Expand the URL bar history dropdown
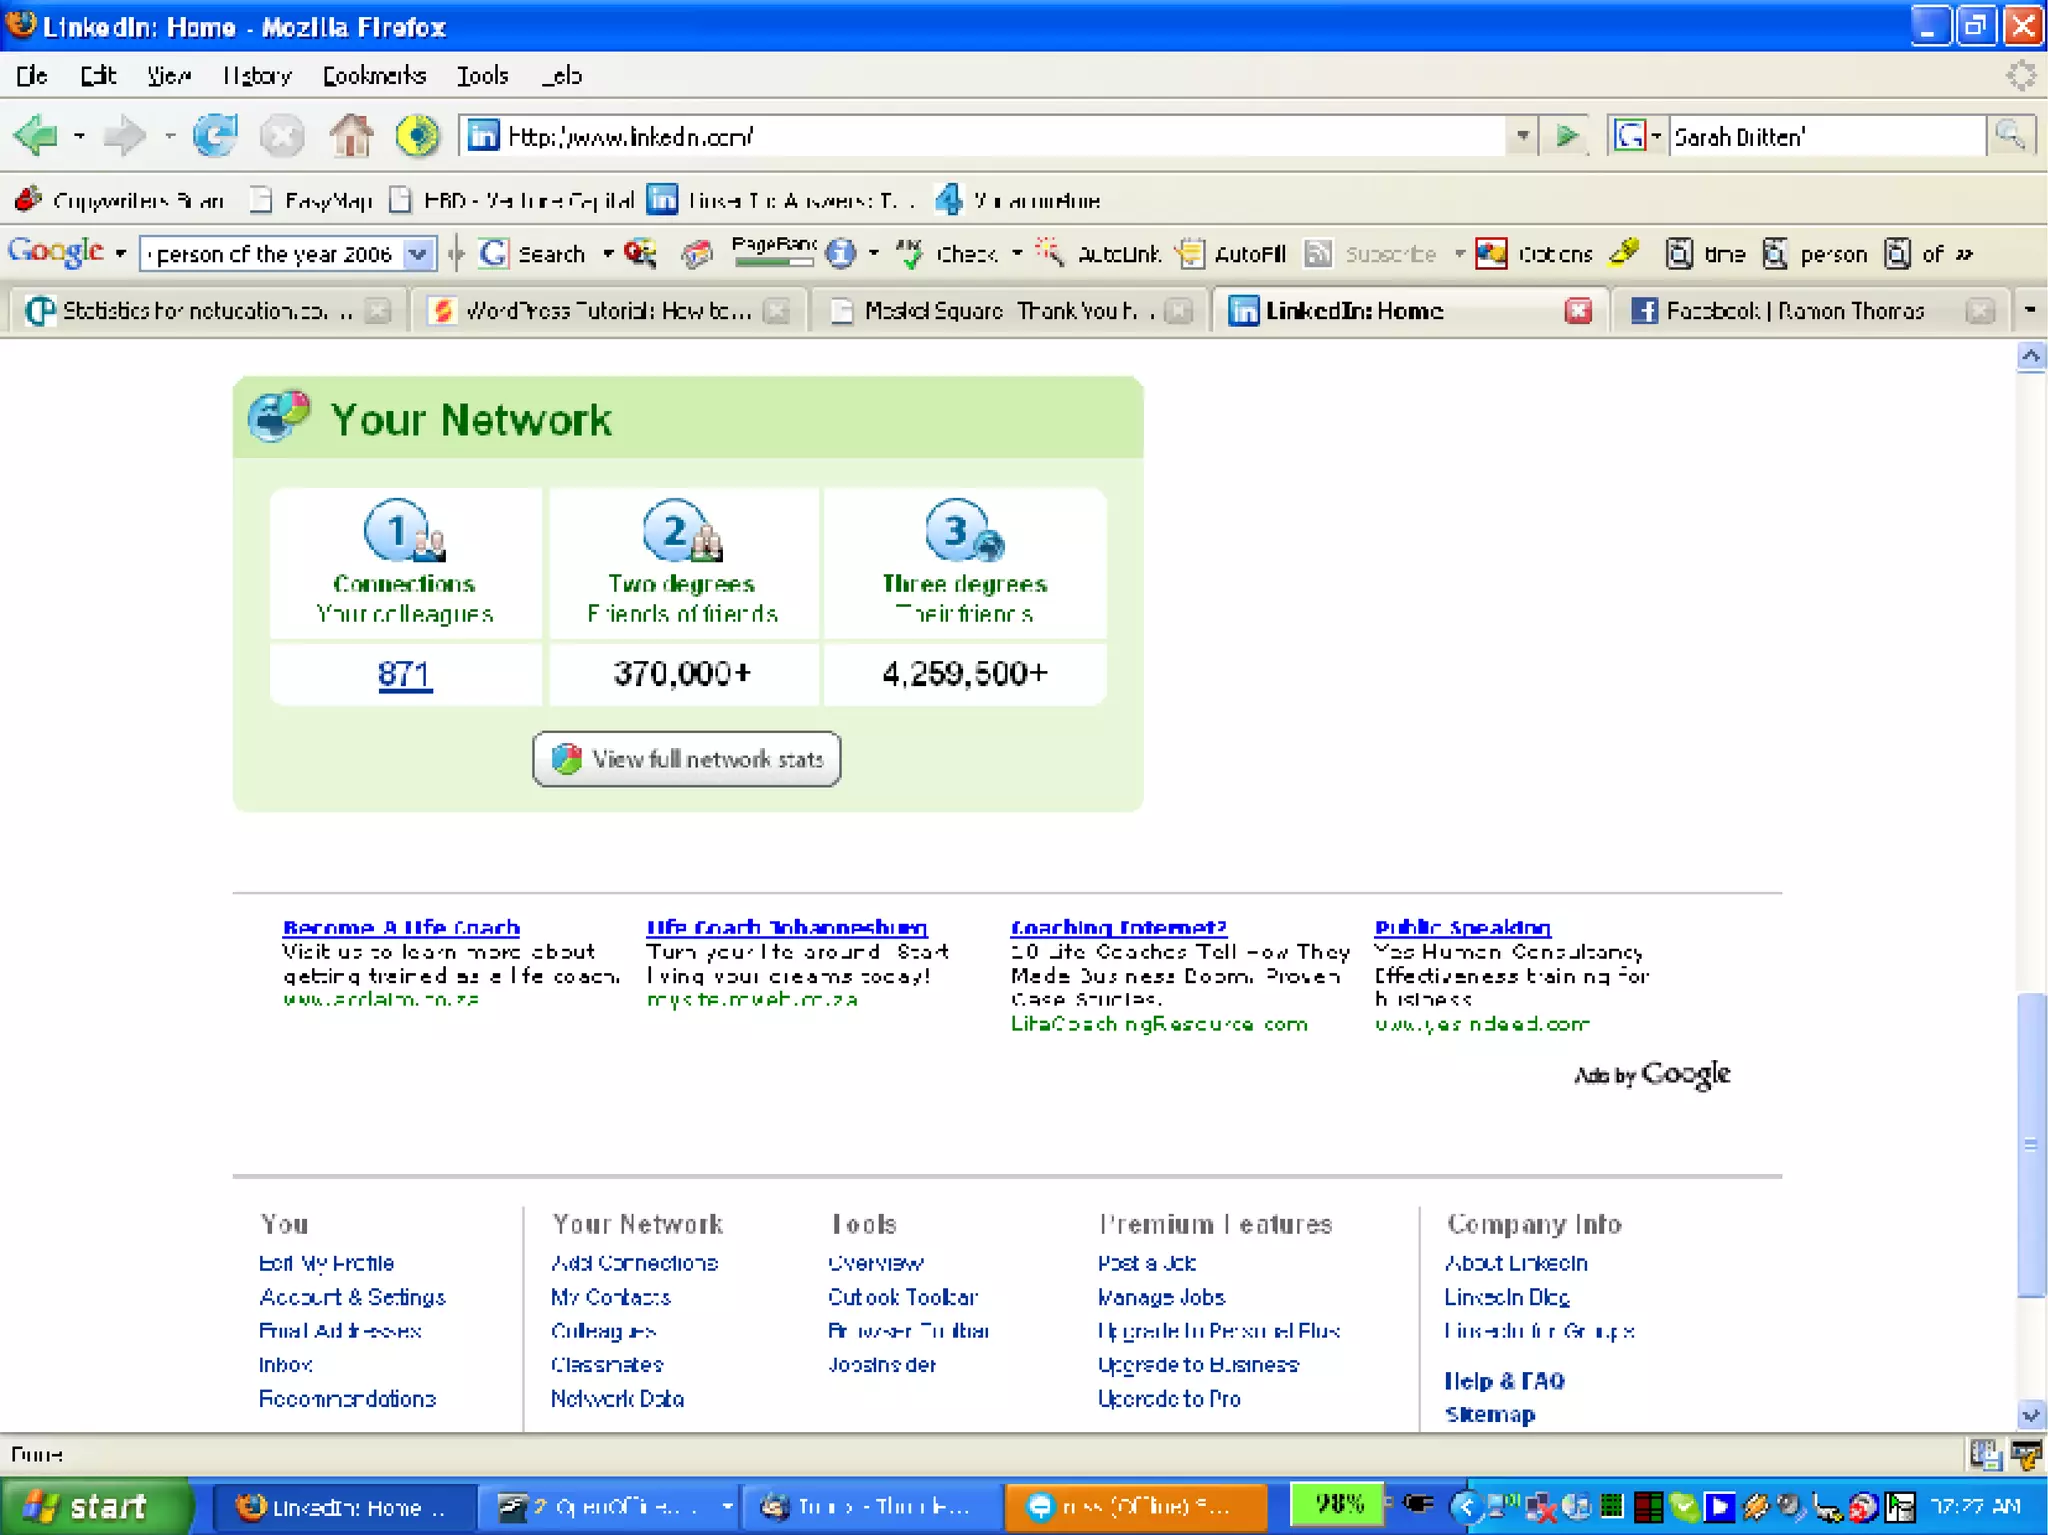 (1522, 135)
